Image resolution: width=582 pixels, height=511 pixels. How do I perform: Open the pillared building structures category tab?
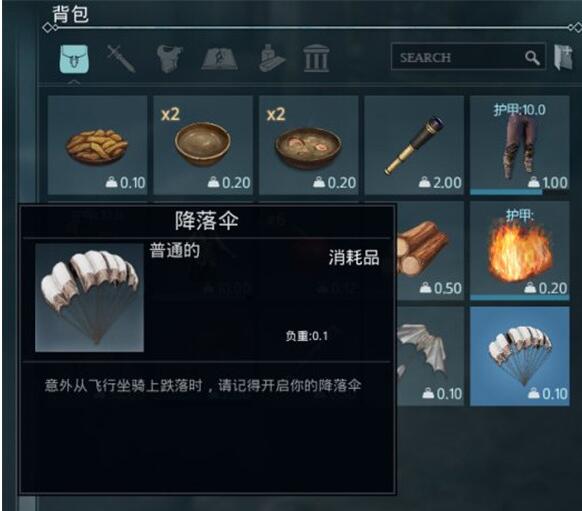click(x=316, y=58)
